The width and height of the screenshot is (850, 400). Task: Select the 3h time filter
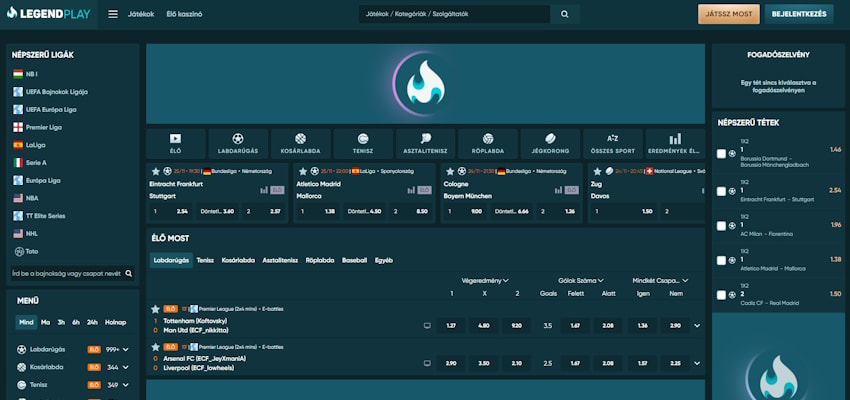[x=61, y=322]
